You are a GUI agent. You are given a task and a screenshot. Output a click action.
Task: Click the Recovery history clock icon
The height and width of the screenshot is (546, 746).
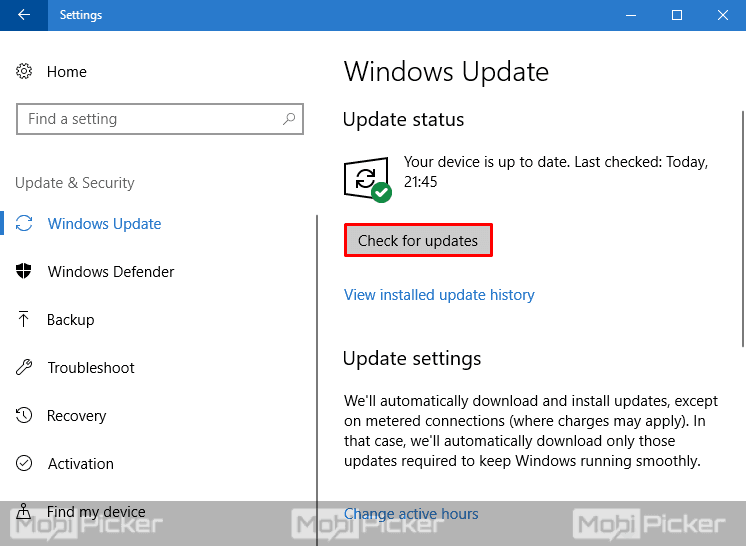[x=23, y=415]
